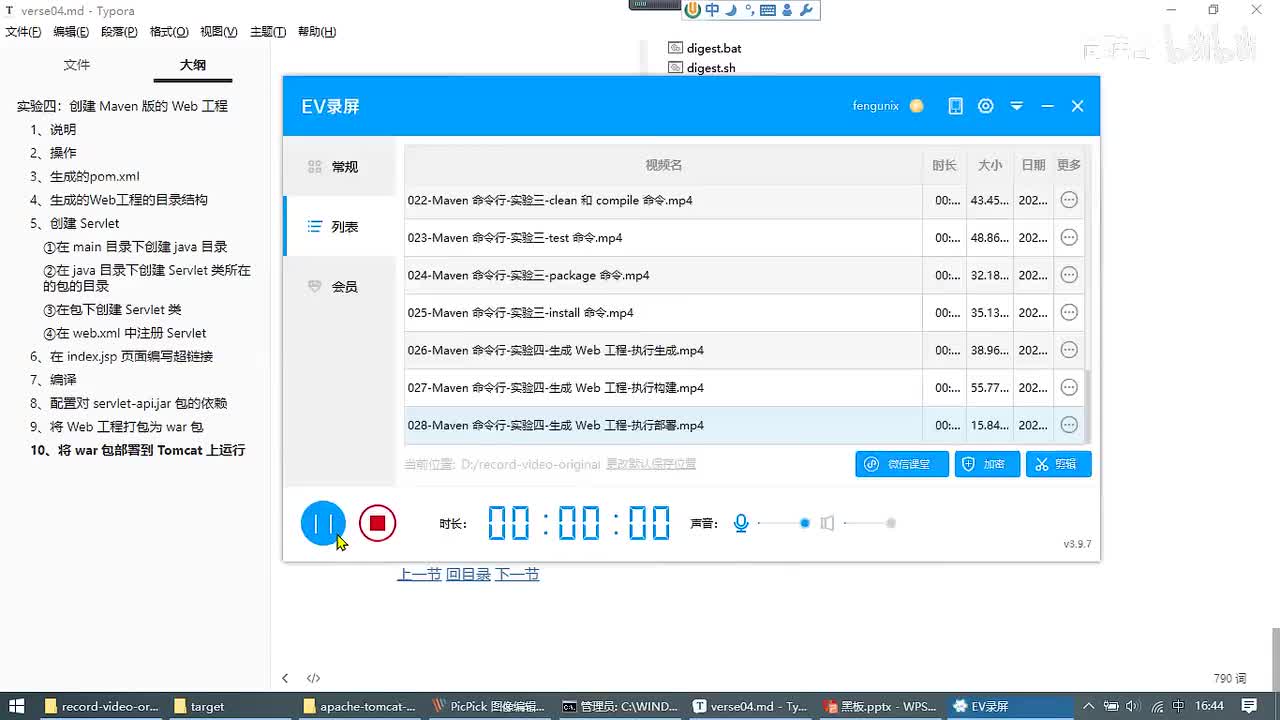
Task: Open 文件(F) menu in Typora
Action: (x=23, y=32)
